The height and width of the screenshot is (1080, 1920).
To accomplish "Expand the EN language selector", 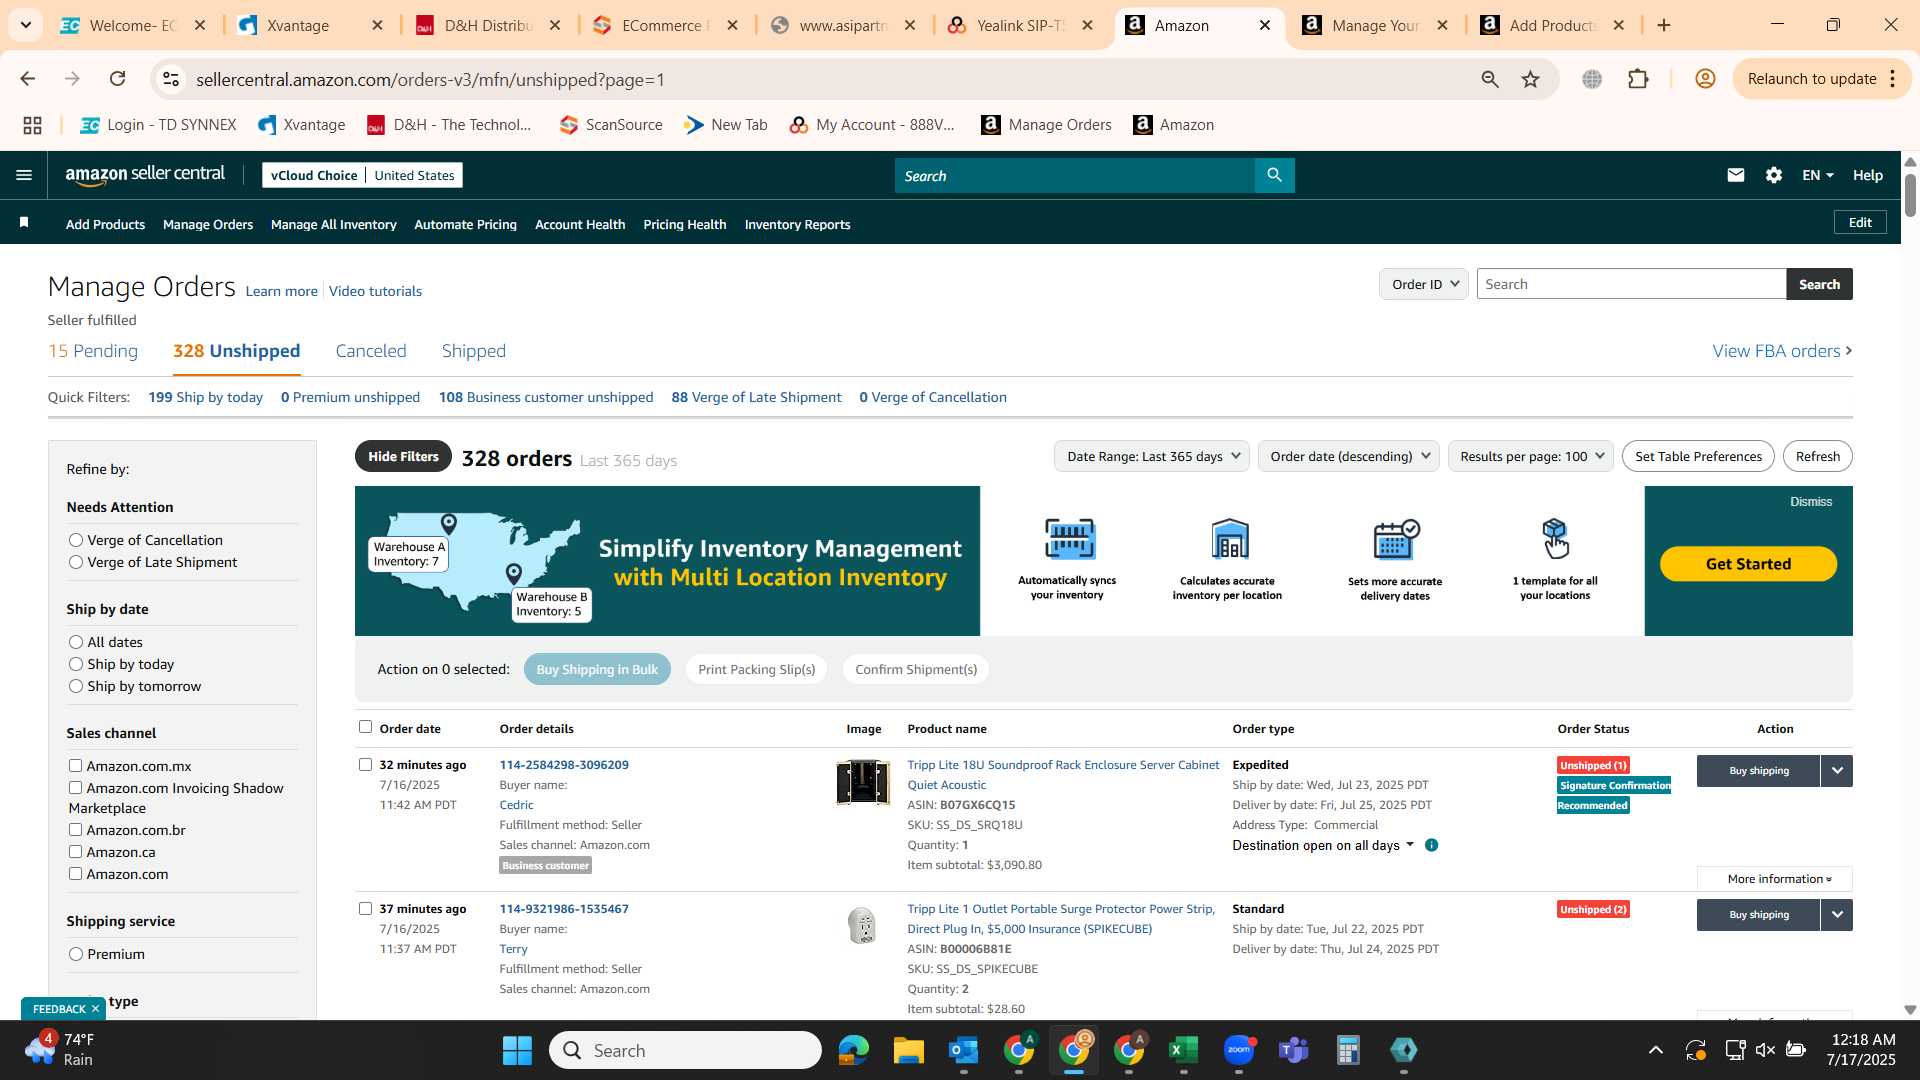I will click(x=1818, y=175).
